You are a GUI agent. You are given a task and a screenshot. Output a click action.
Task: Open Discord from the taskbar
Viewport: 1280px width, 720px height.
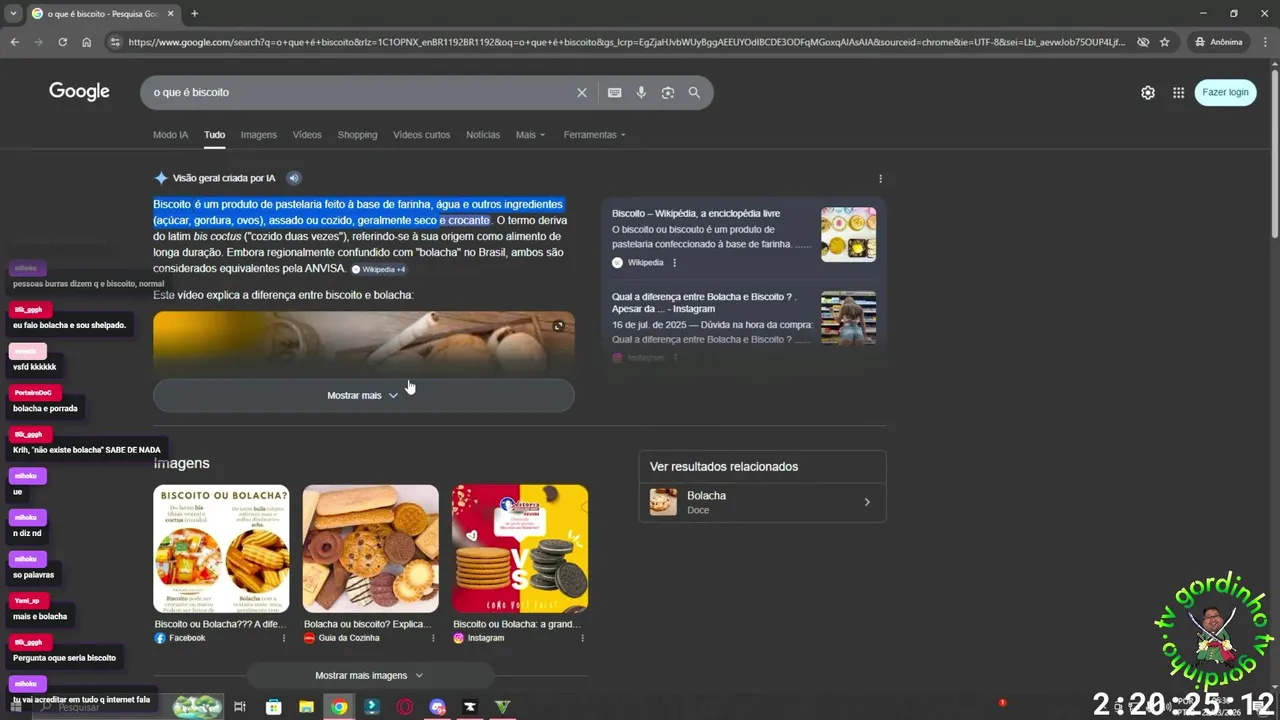(x=437, y=707)
